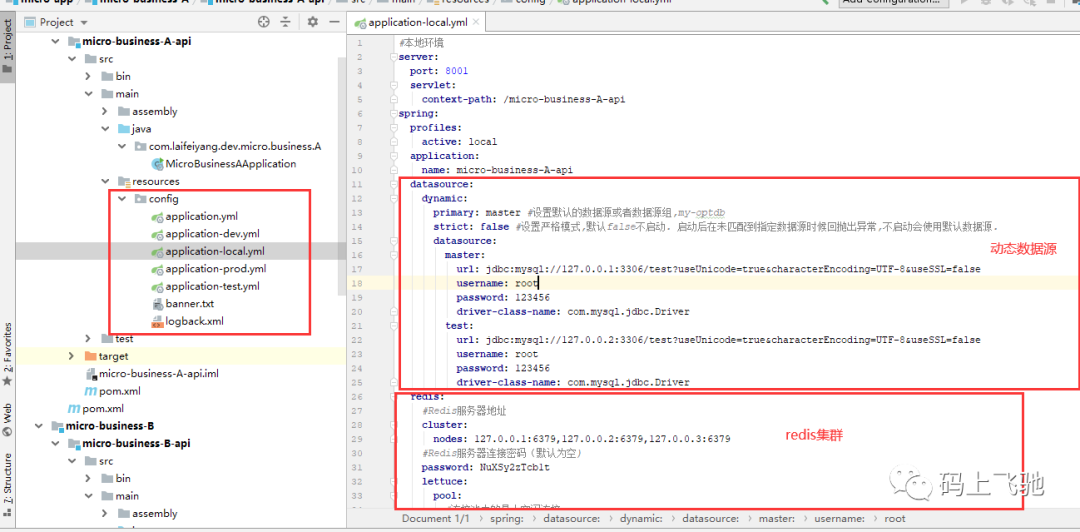Select the application-local.yml editor tab

[x=417, y=22]
